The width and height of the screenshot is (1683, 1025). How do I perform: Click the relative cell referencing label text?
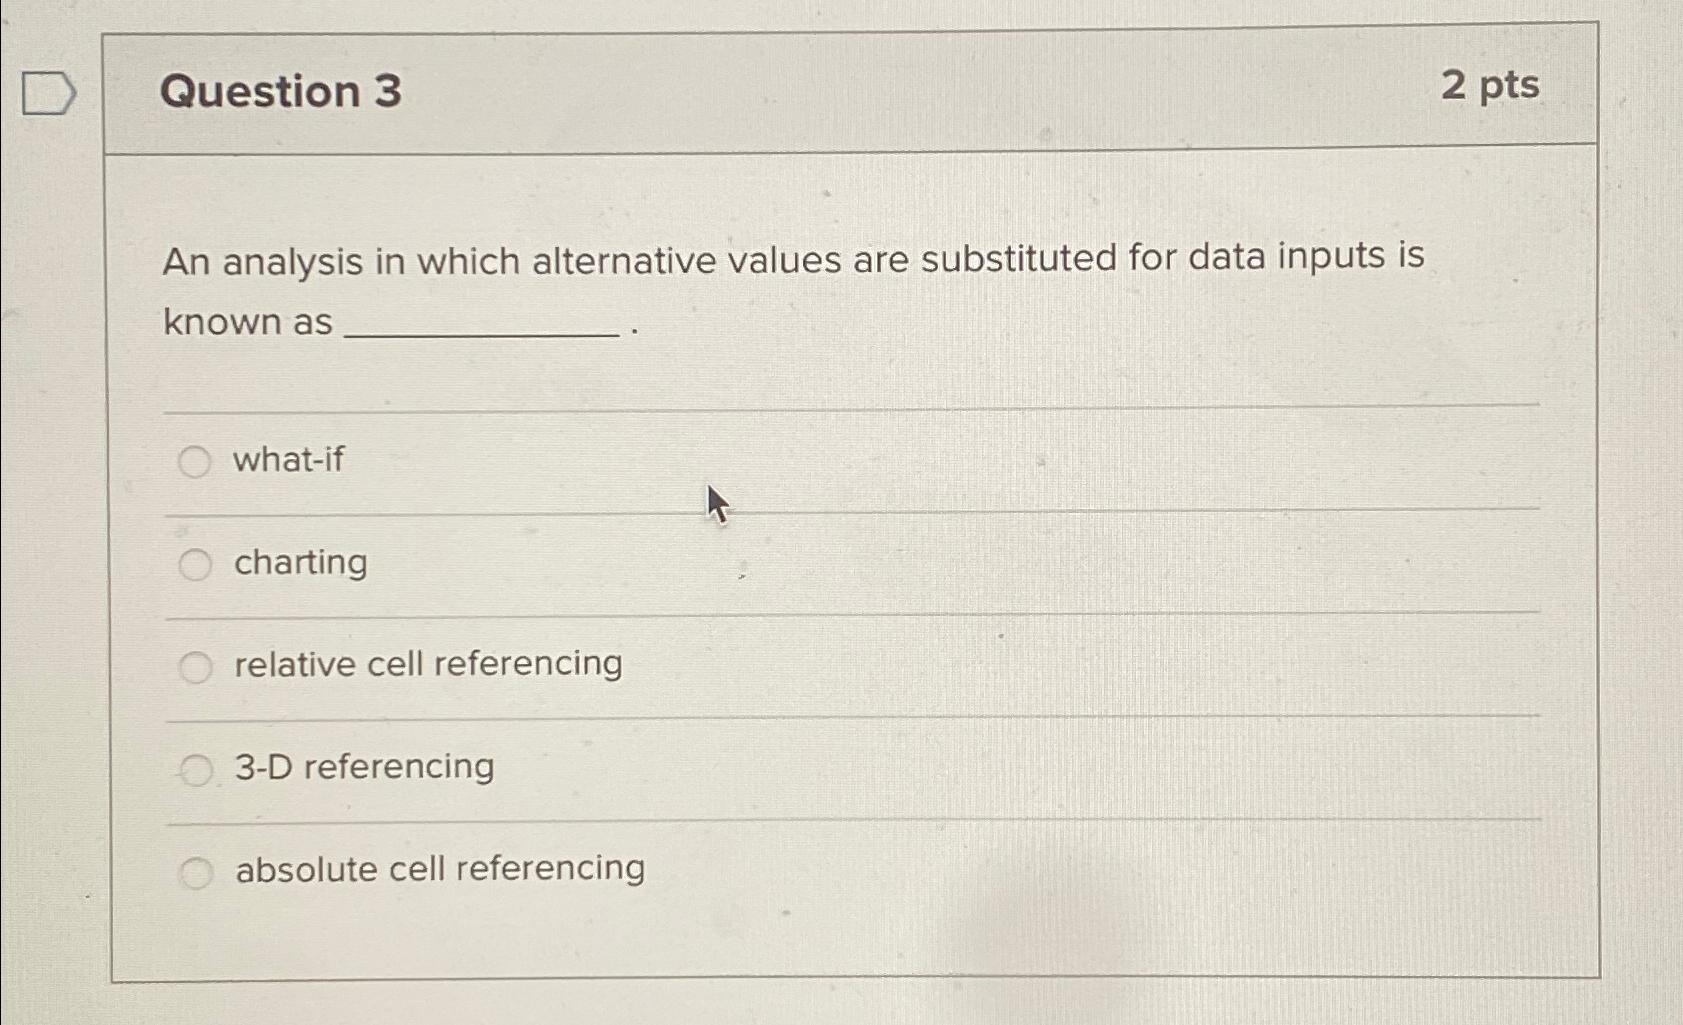[426, 664]
